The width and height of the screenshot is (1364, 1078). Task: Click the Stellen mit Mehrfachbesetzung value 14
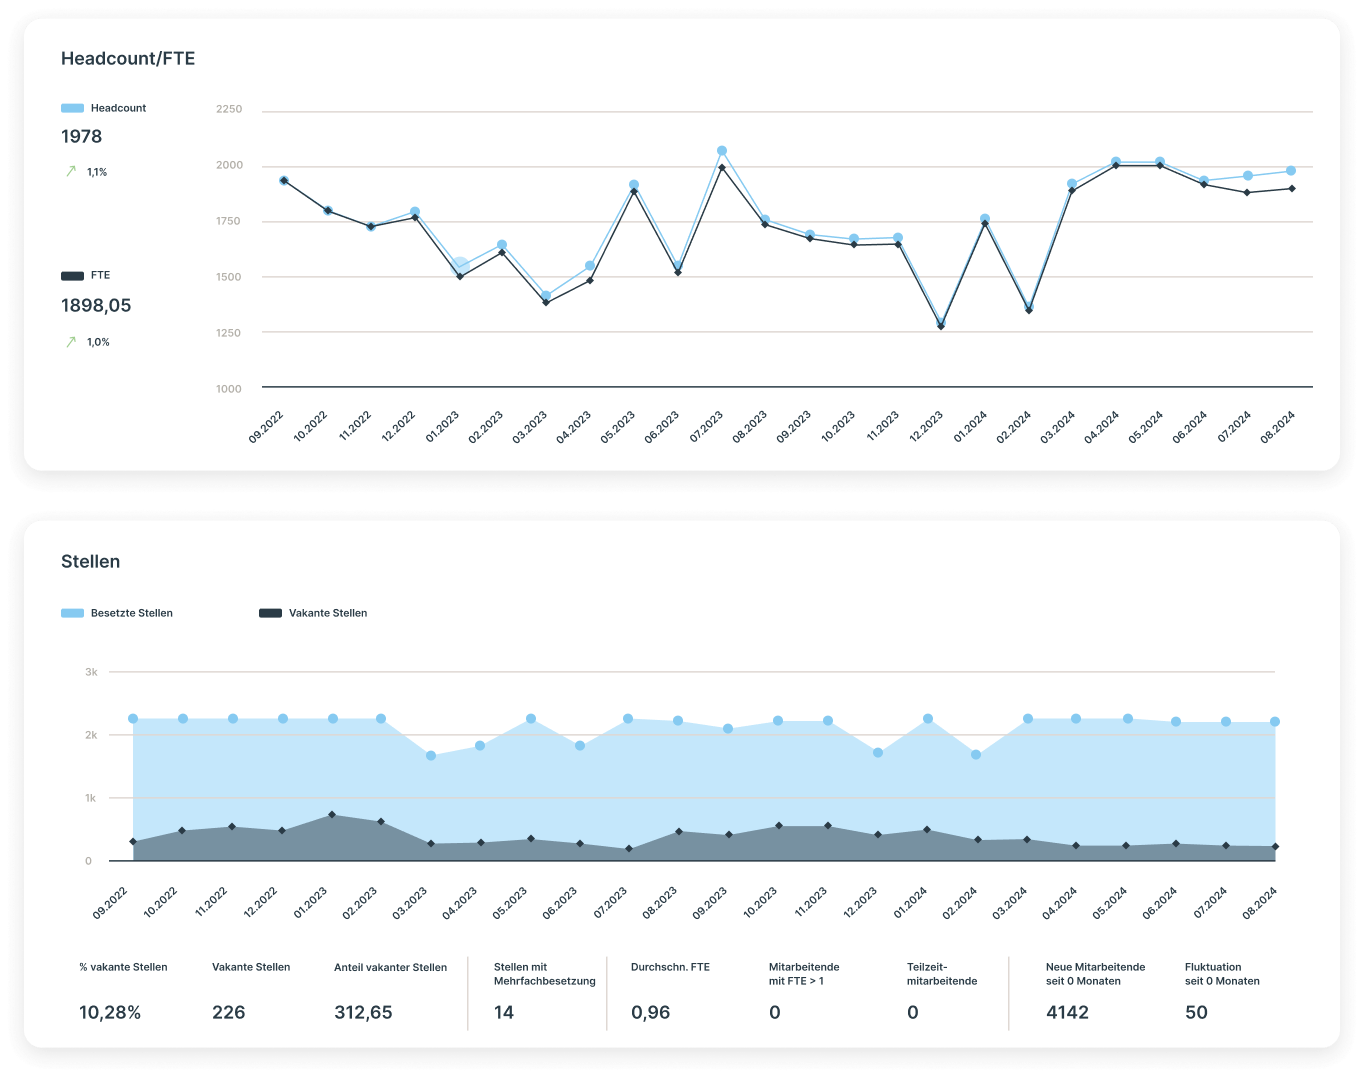tap(504, 1013)
